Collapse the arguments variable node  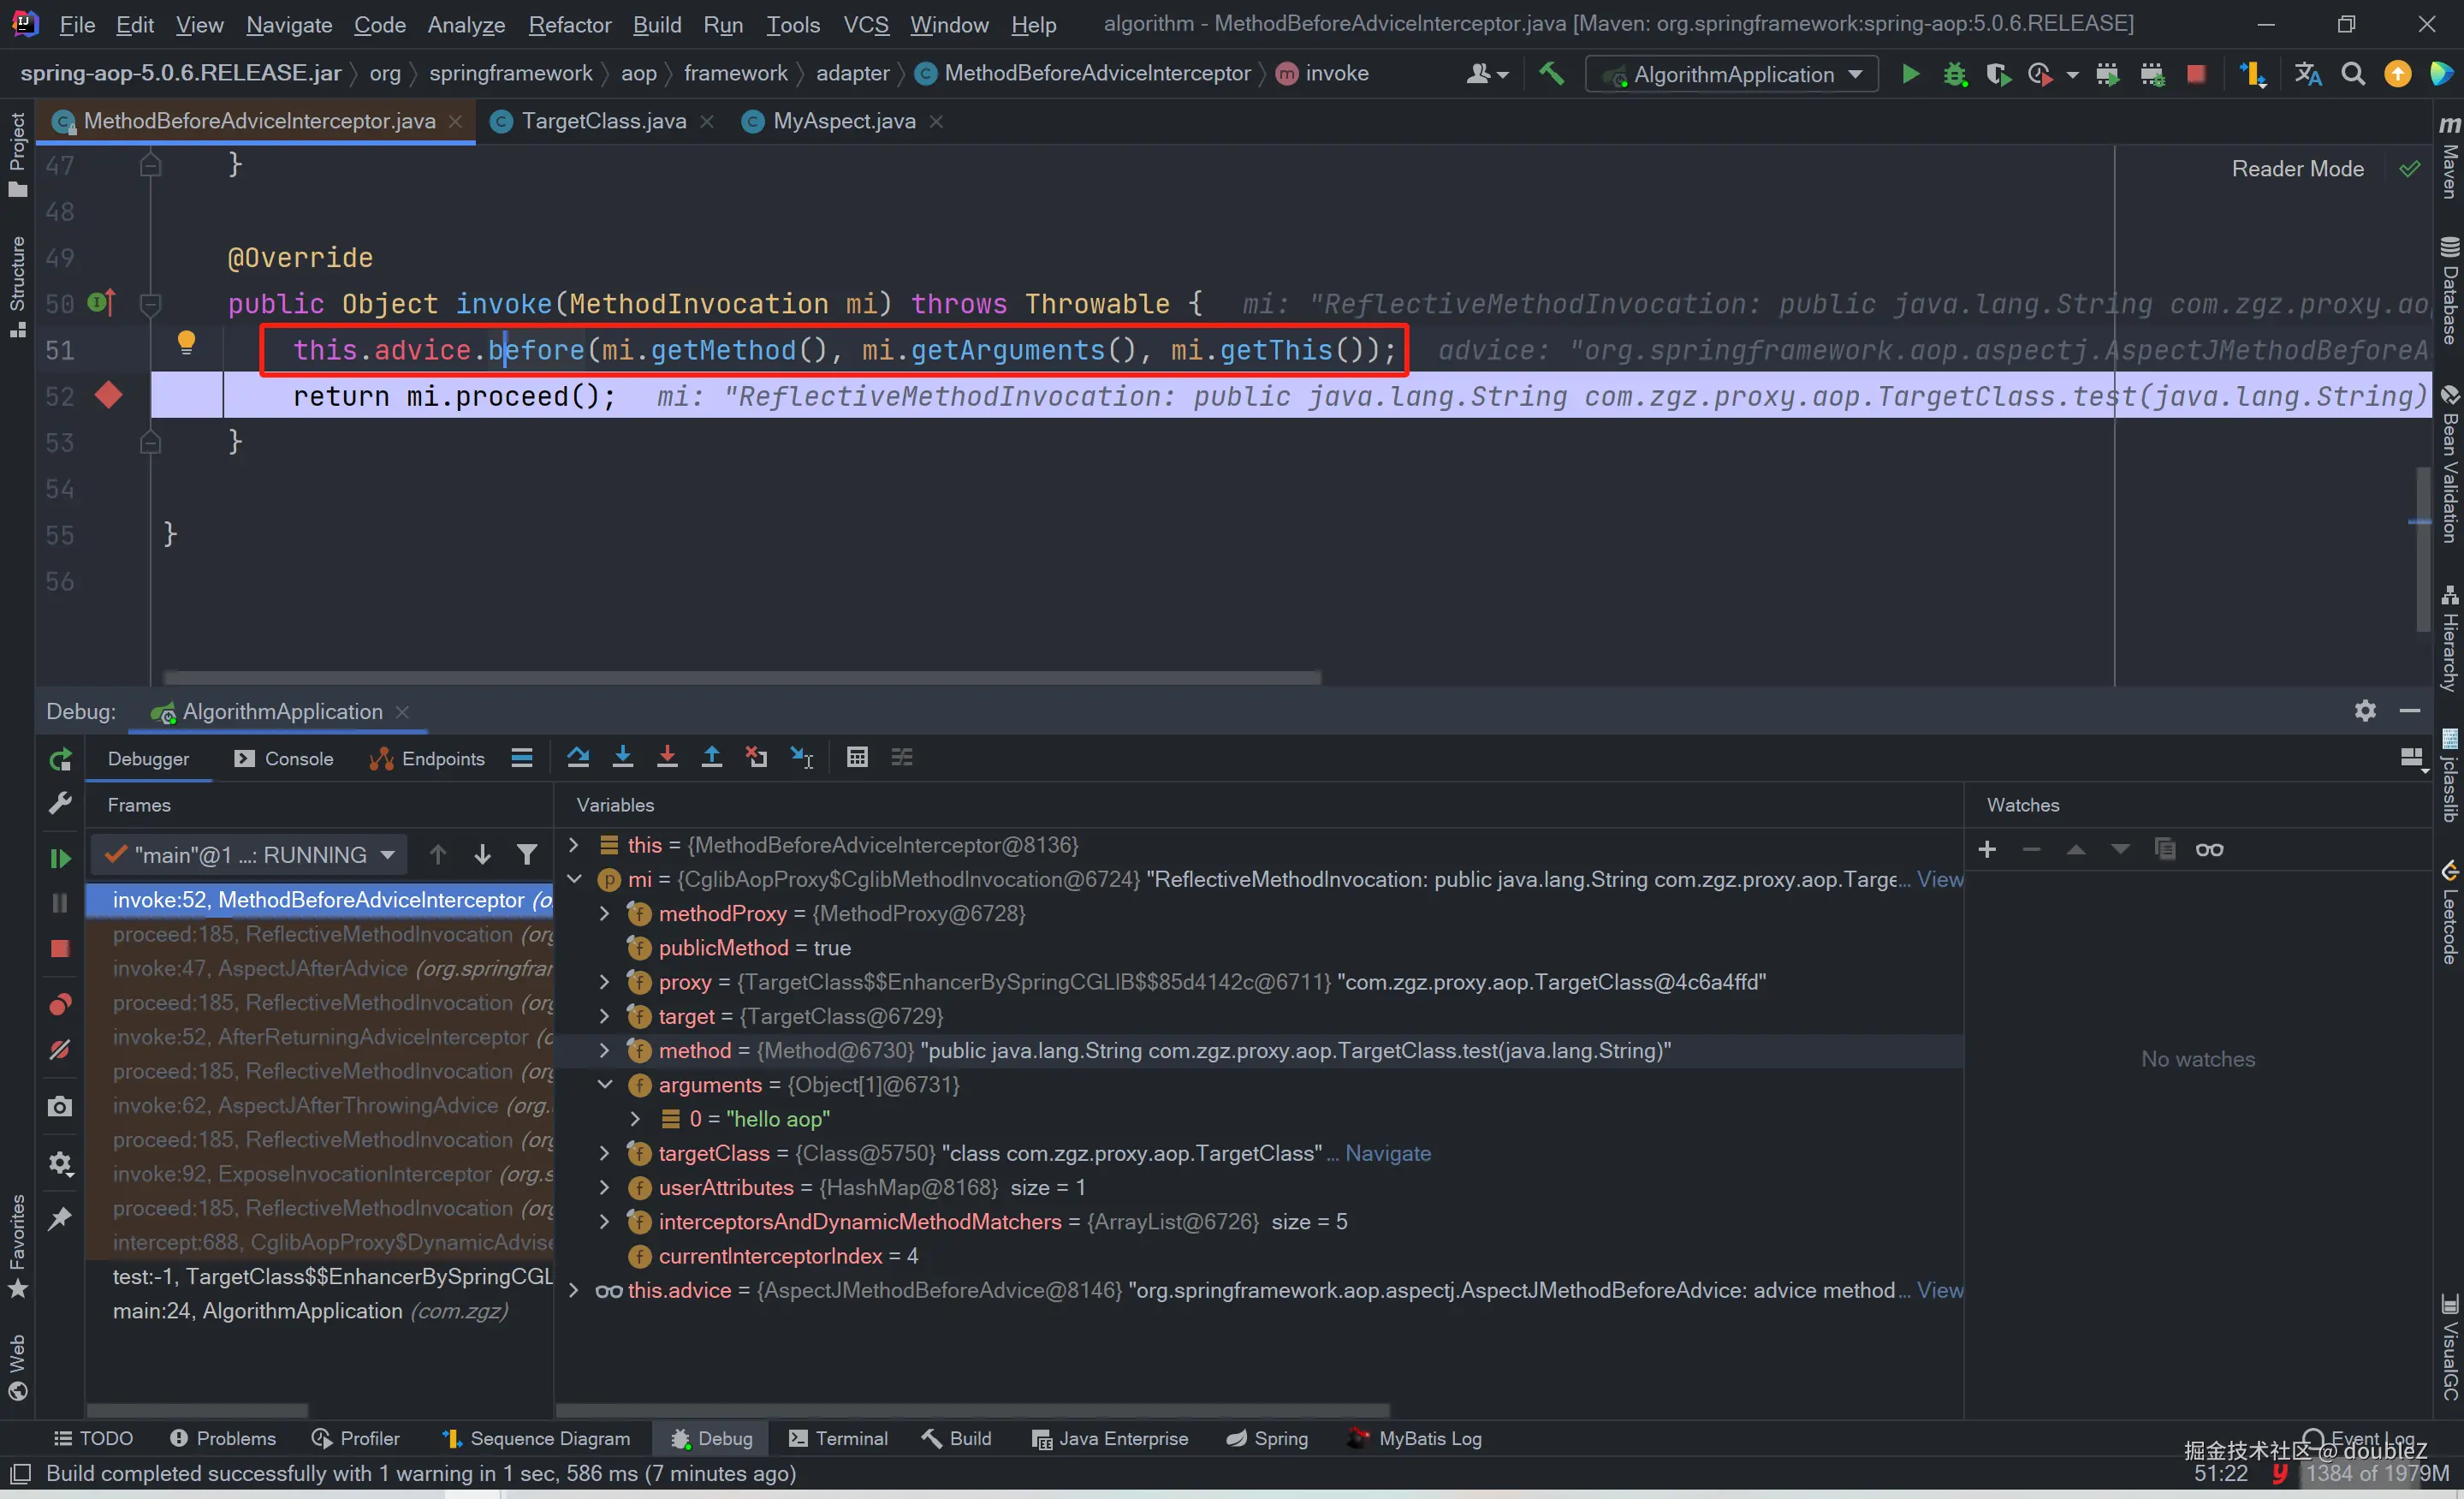point(605,1084)
